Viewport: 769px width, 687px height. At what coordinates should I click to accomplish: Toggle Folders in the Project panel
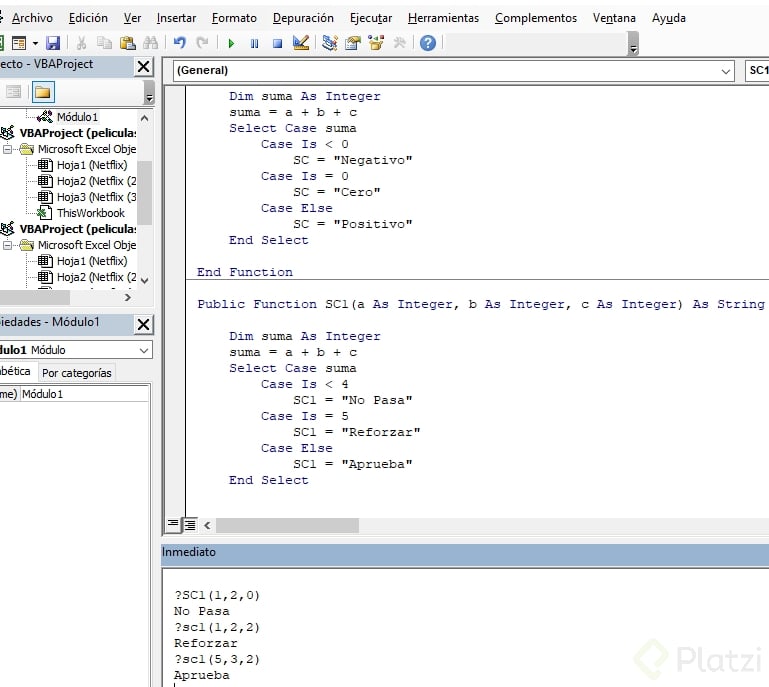click(43, 92)
